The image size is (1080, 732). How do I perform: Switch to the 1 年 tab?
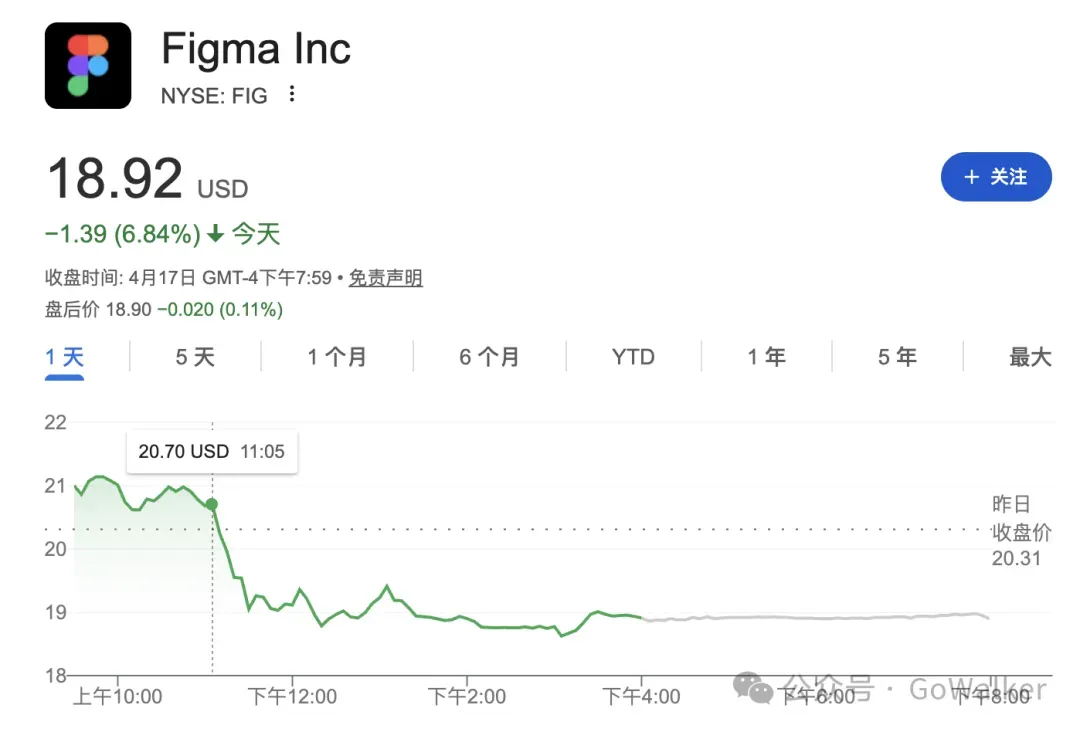pos(766,357)
